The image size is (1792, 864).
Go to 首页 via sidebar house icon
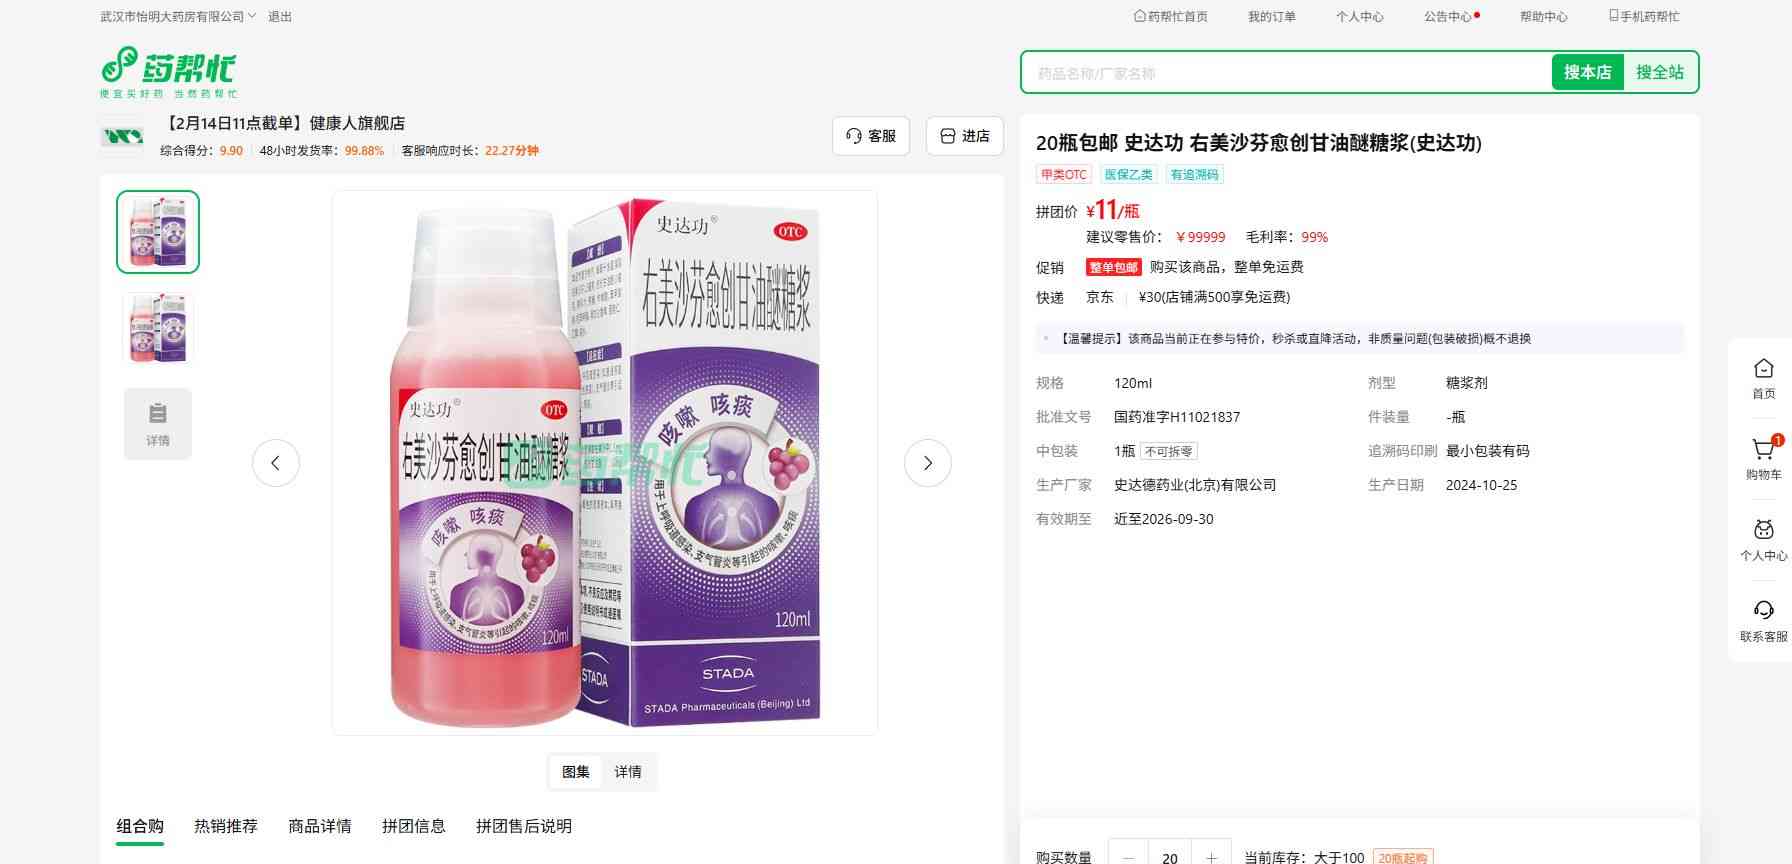click(1763, 378)
